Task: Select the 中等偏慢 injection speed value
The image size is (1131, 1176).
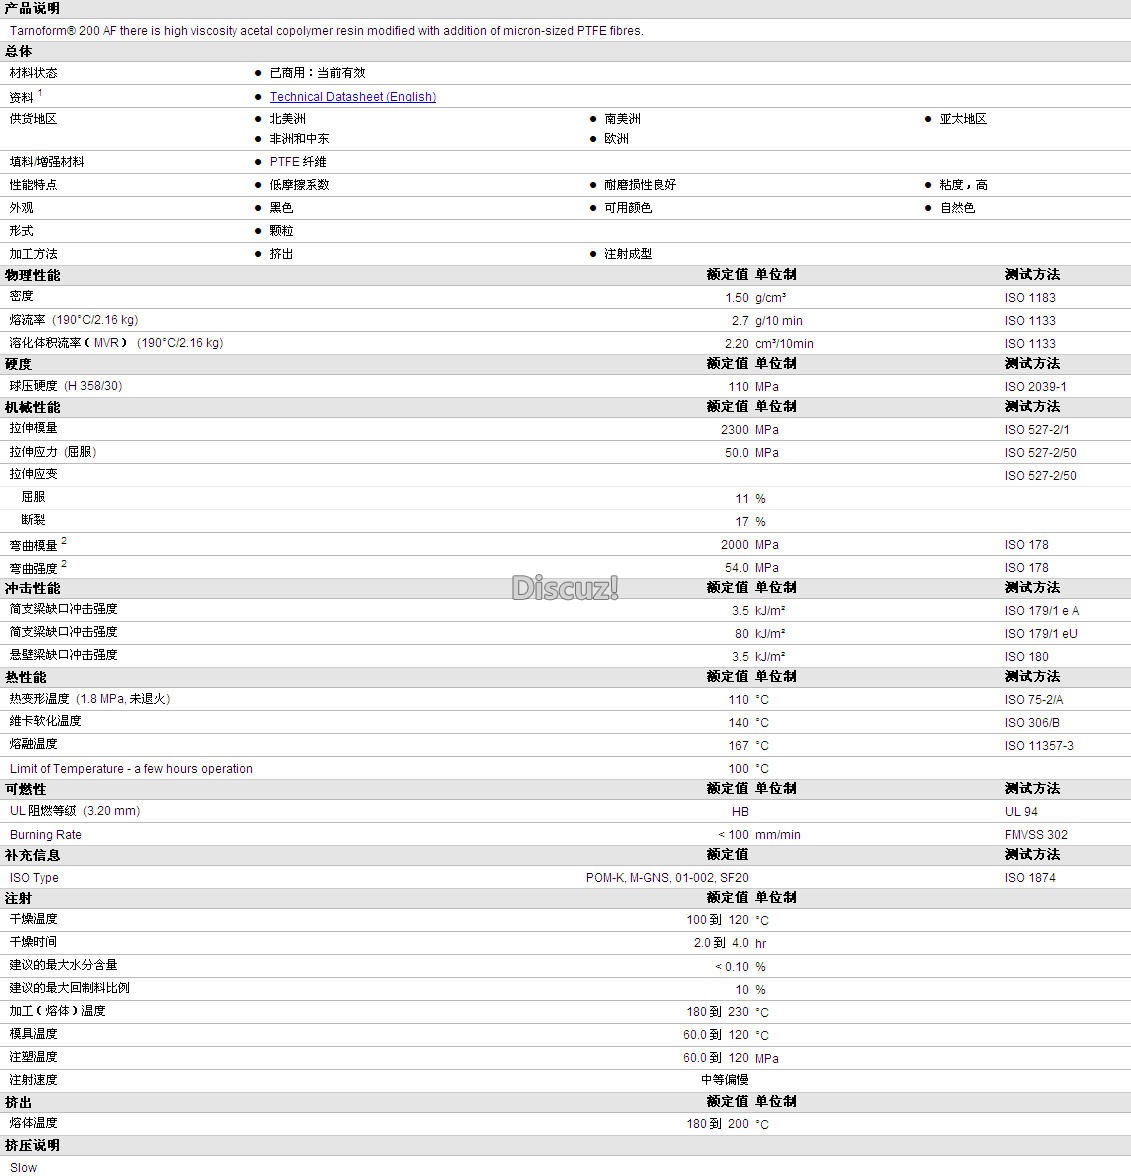Action: (724, 1080)
